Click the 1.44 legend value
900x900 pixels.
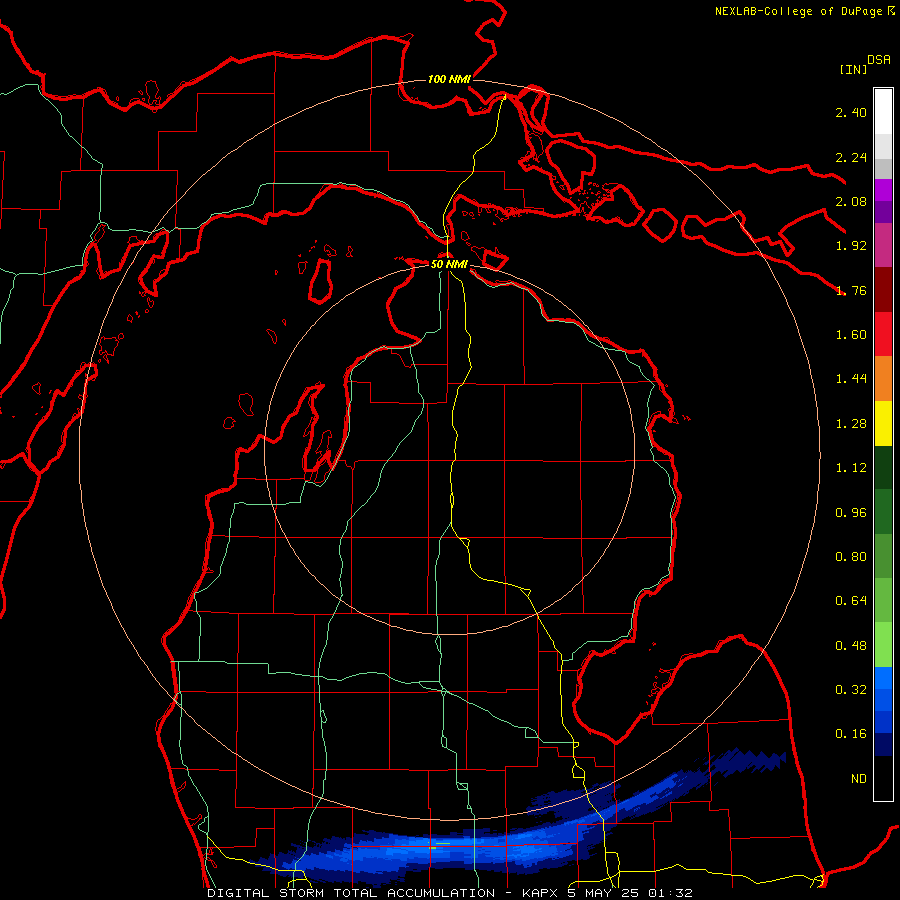click(x=851, y=379)
